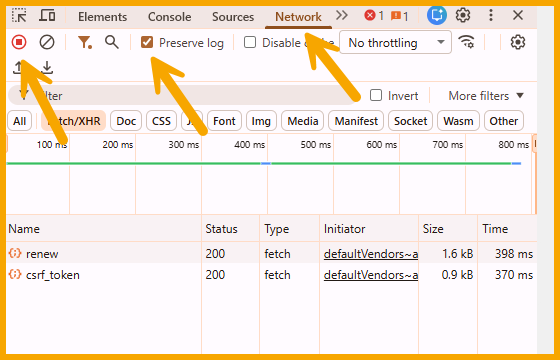Open Network panel settings gear
Viewport: 560px width, 360px height.
coord(518,42)
